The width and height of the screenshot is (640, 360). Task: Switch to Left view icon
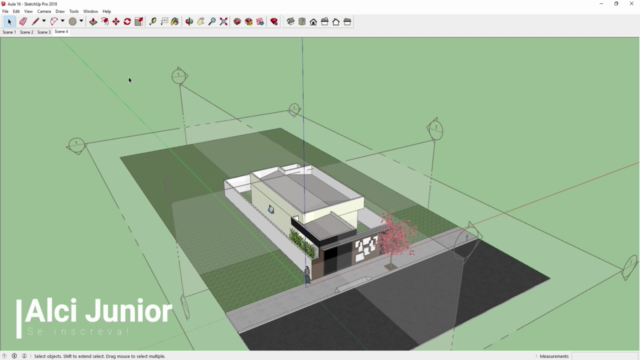point(347,22)
